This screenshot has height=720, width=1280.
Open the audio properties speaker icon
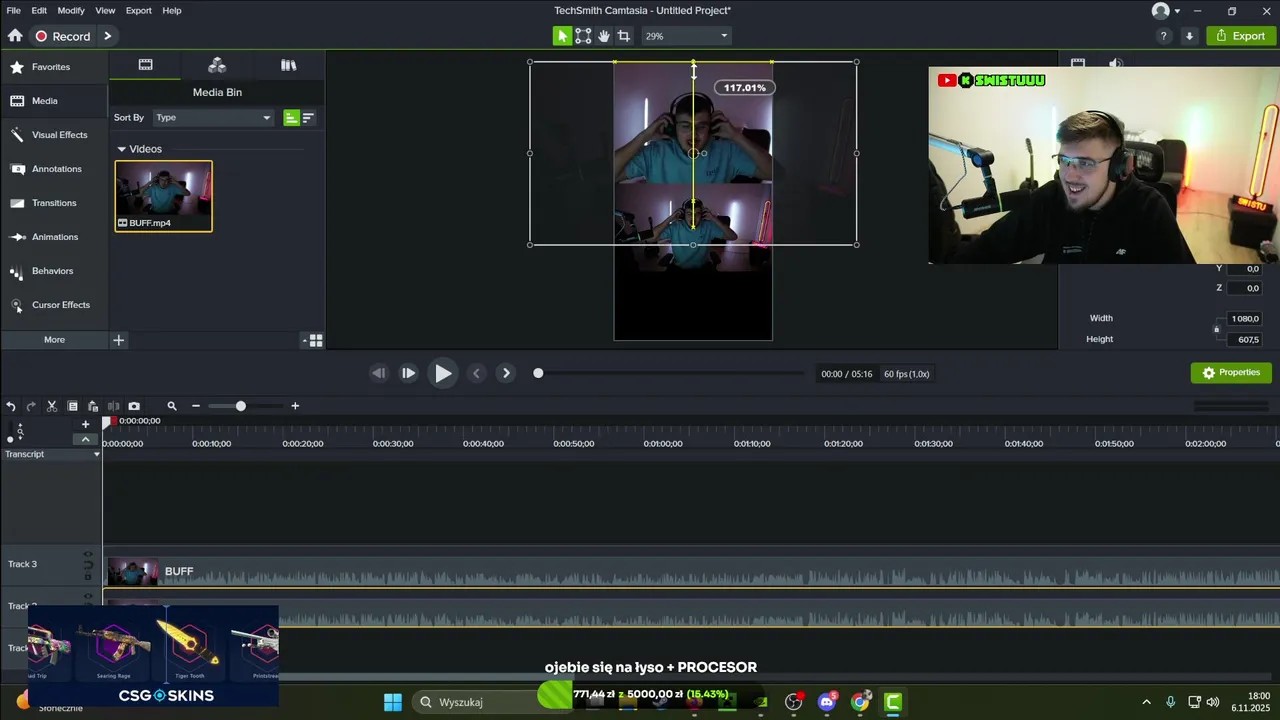(1115, 62)
